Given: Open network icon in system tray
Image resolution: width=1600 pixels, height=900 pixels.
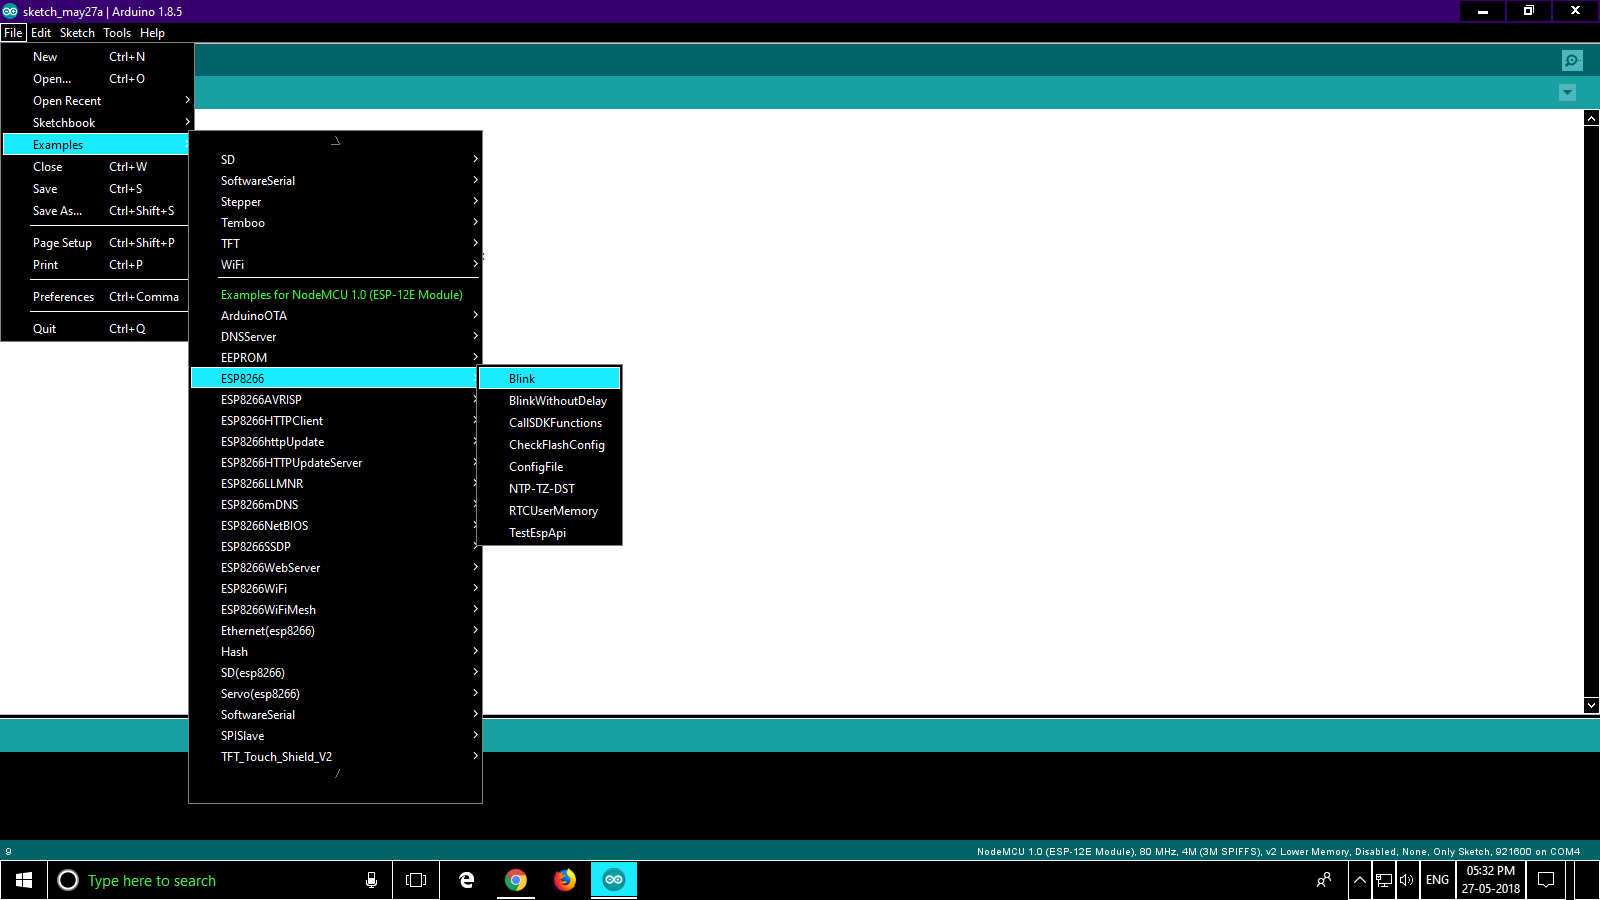Looking at the screenshot, I should (x=1384, y=880).
